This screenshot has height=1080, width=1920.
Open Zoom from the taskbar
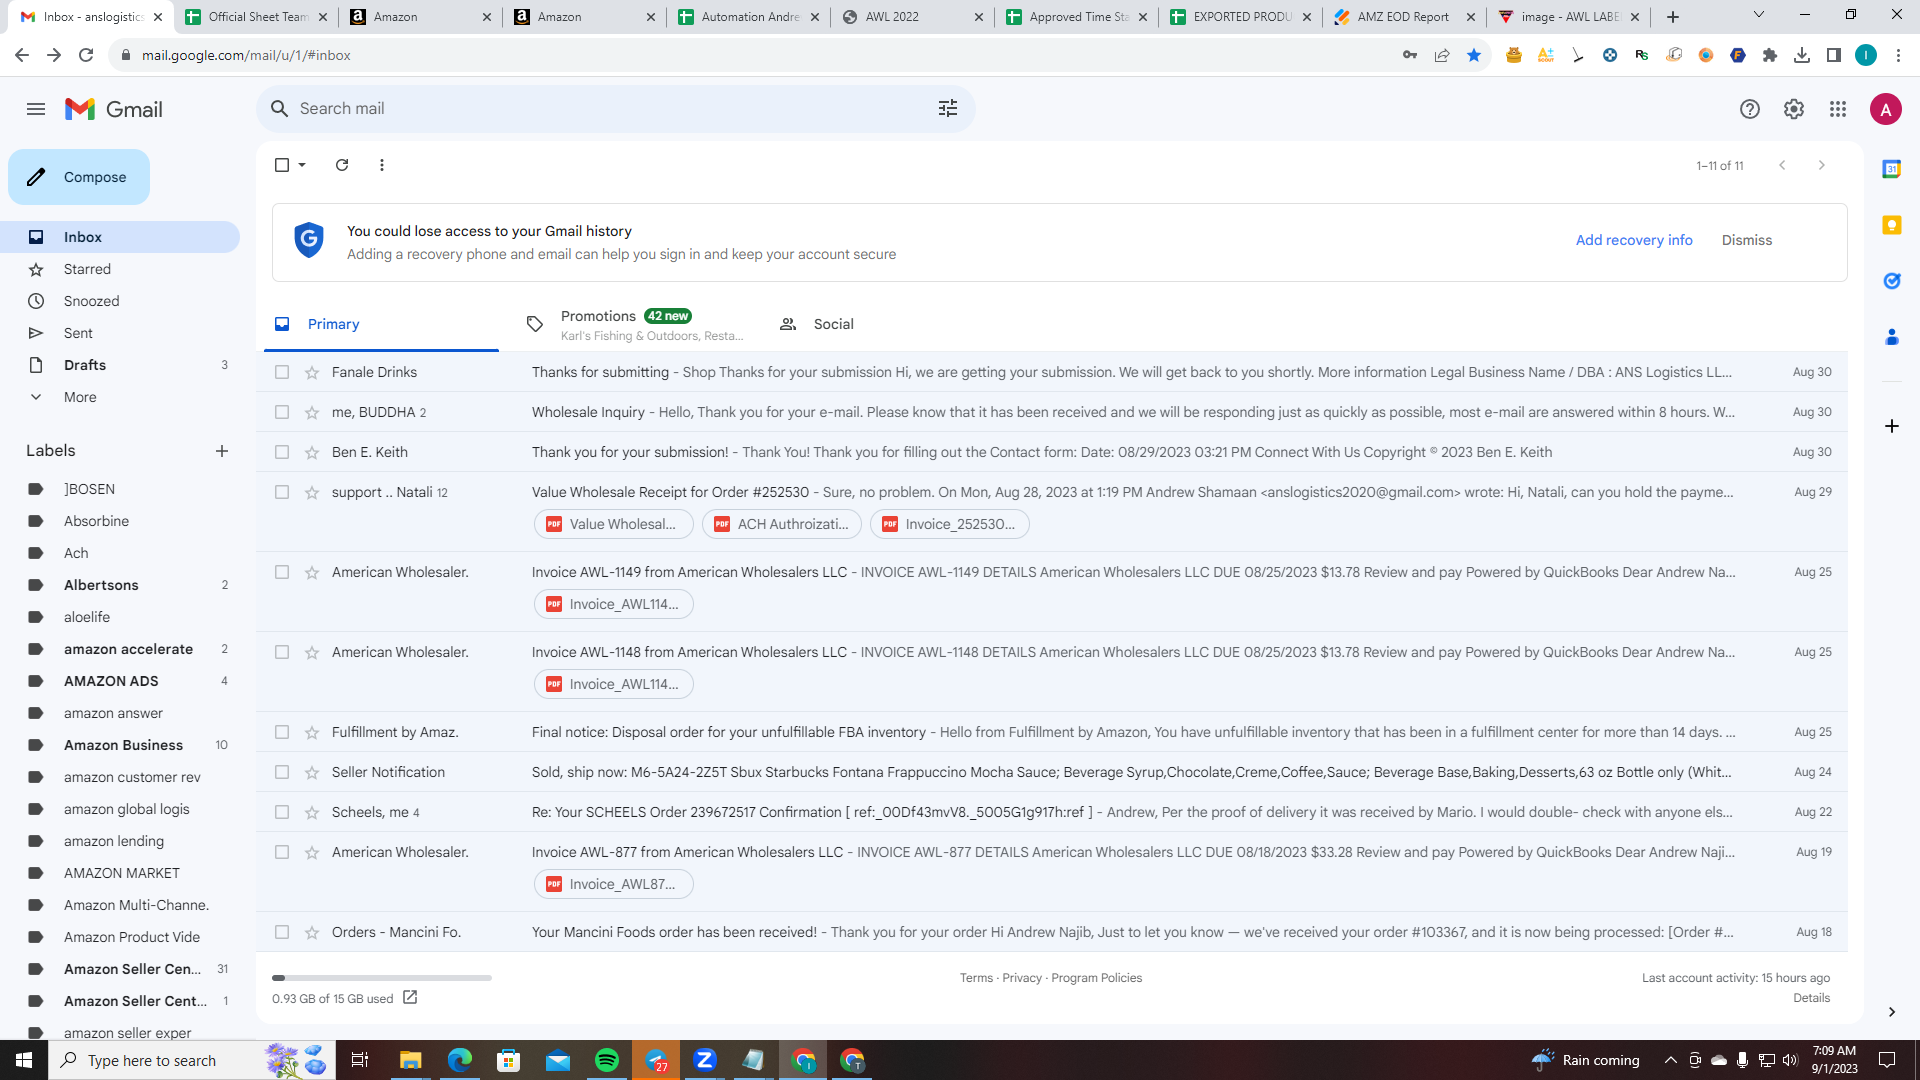(705, 1060)
